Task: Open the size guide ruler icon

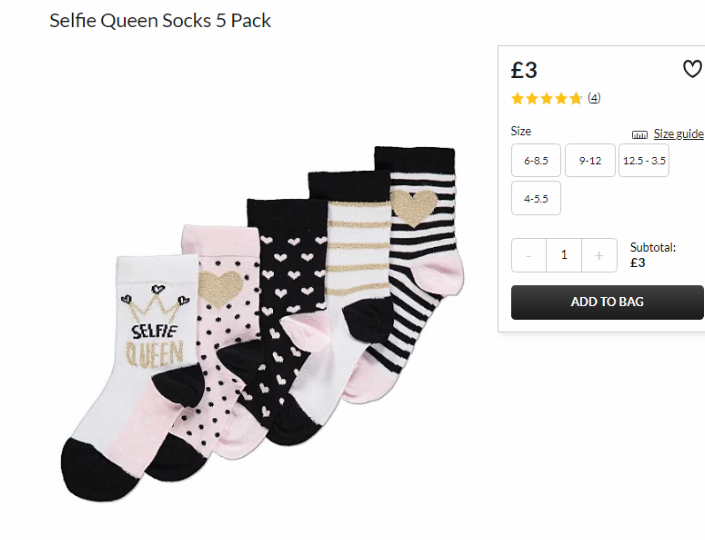Action: (639, 134)
